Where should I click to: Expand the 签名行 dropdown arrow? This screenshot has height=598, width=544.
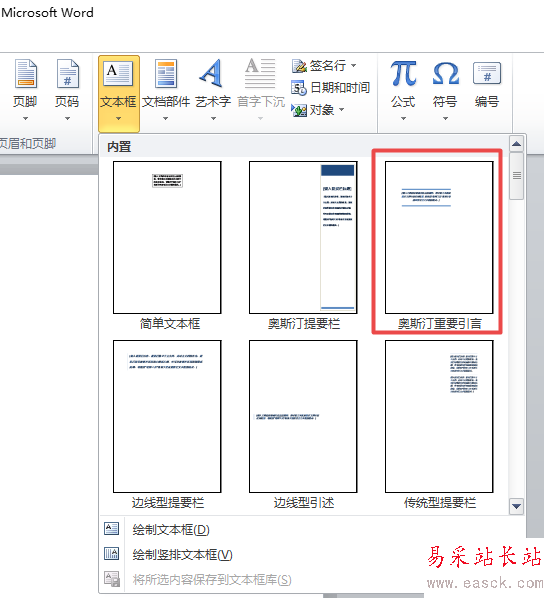354,66
